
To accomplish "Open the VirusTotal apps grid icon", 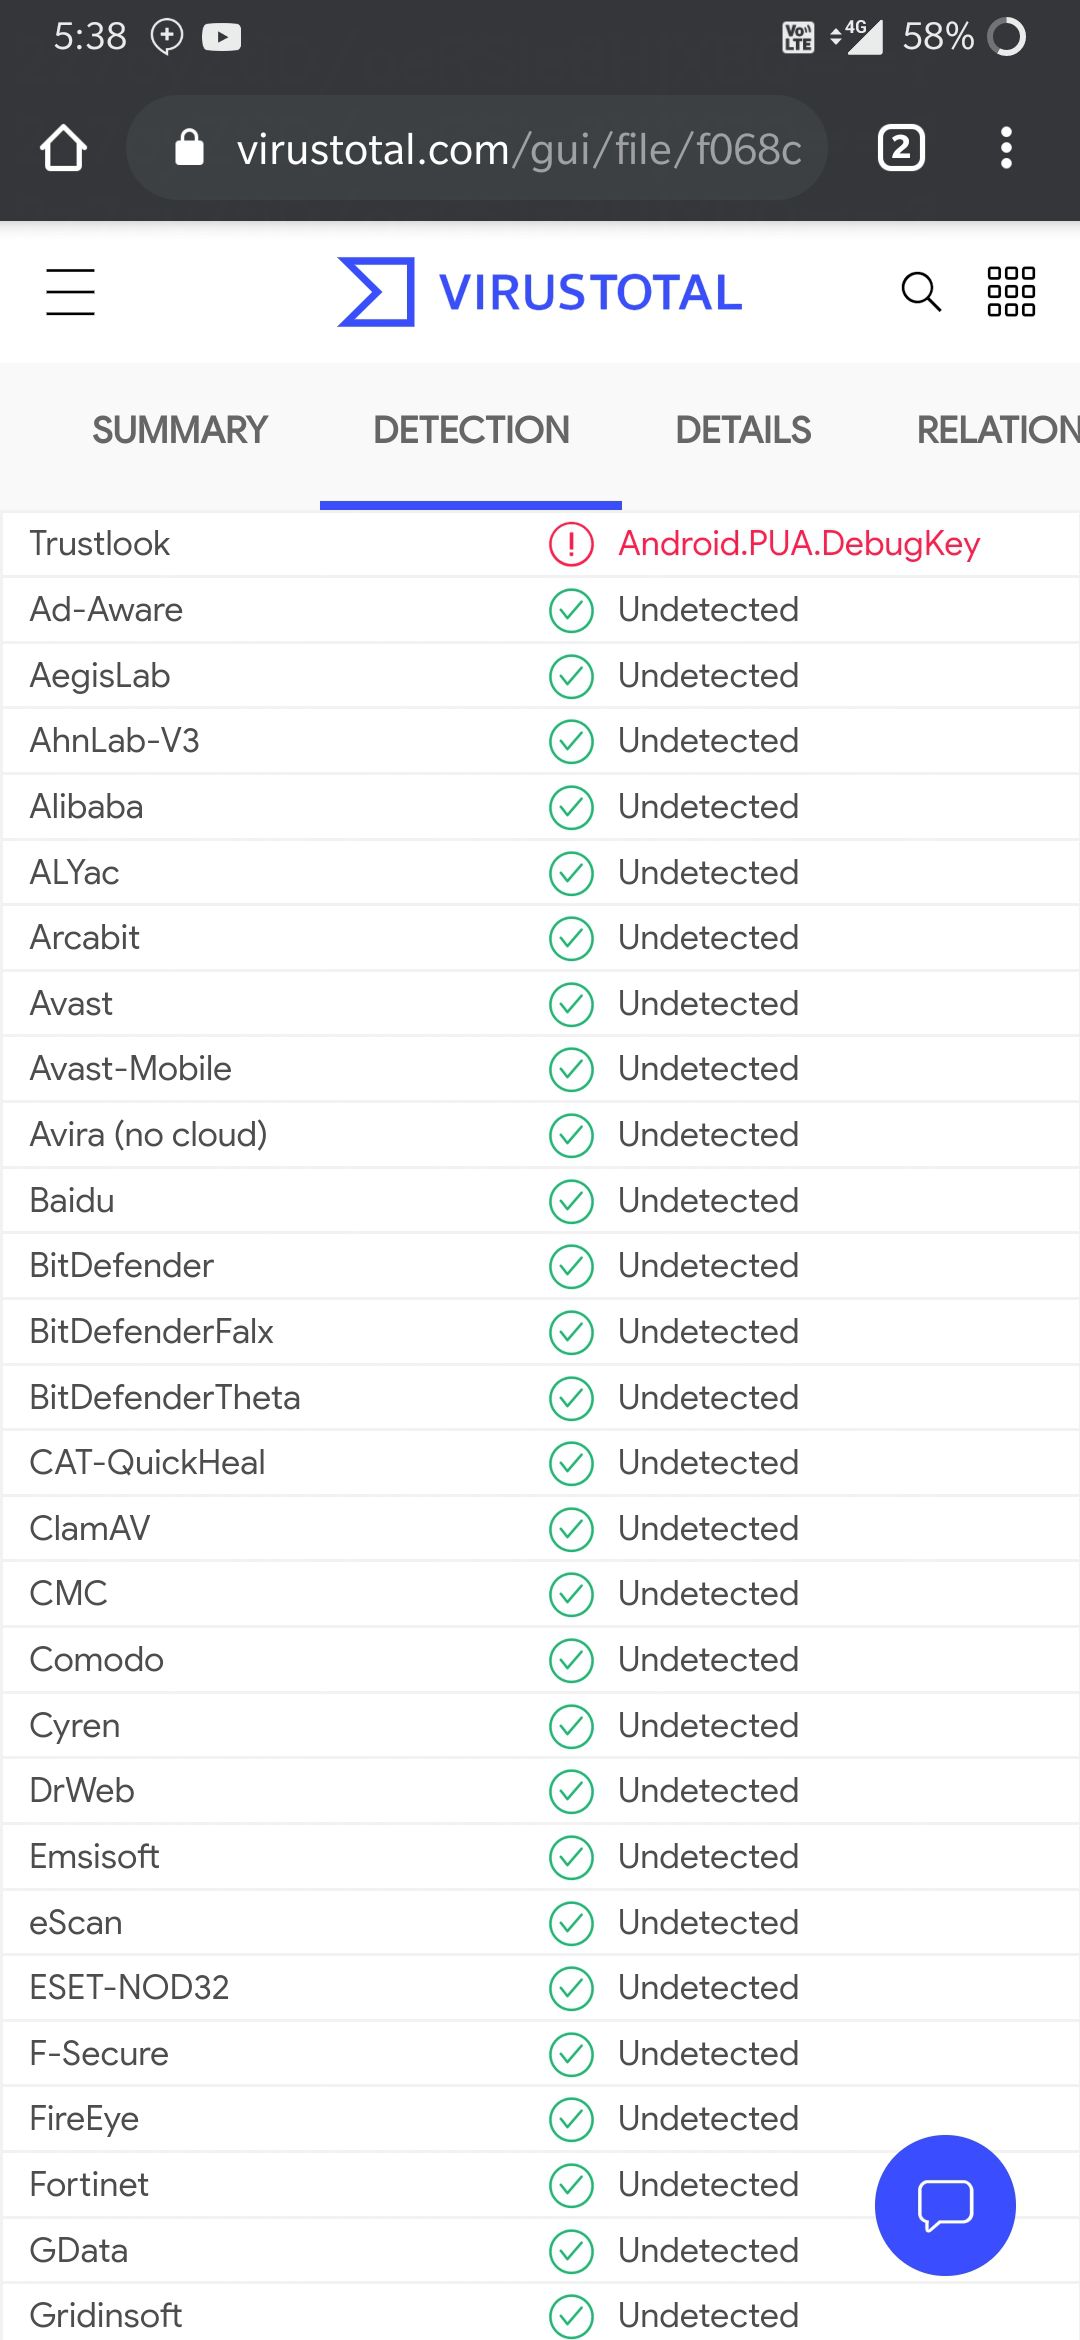I will [1011, 292].
